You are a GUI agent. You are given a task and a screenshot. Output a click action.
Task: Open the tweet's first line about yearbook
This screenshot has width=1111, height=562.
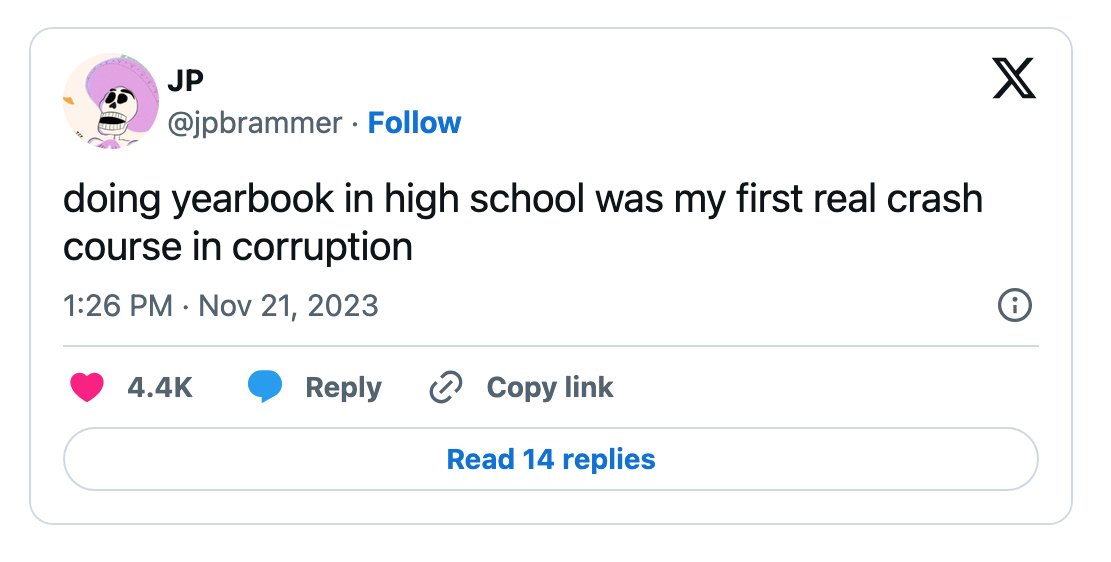[x=523, y=198]
